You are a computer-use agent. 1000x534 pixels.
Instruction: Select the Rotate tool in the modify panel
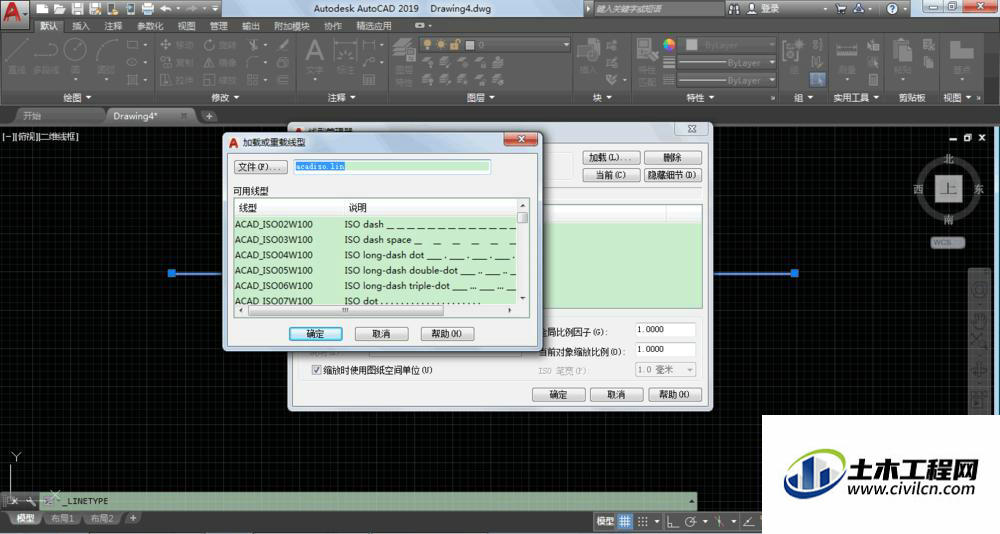pos(221,45)
